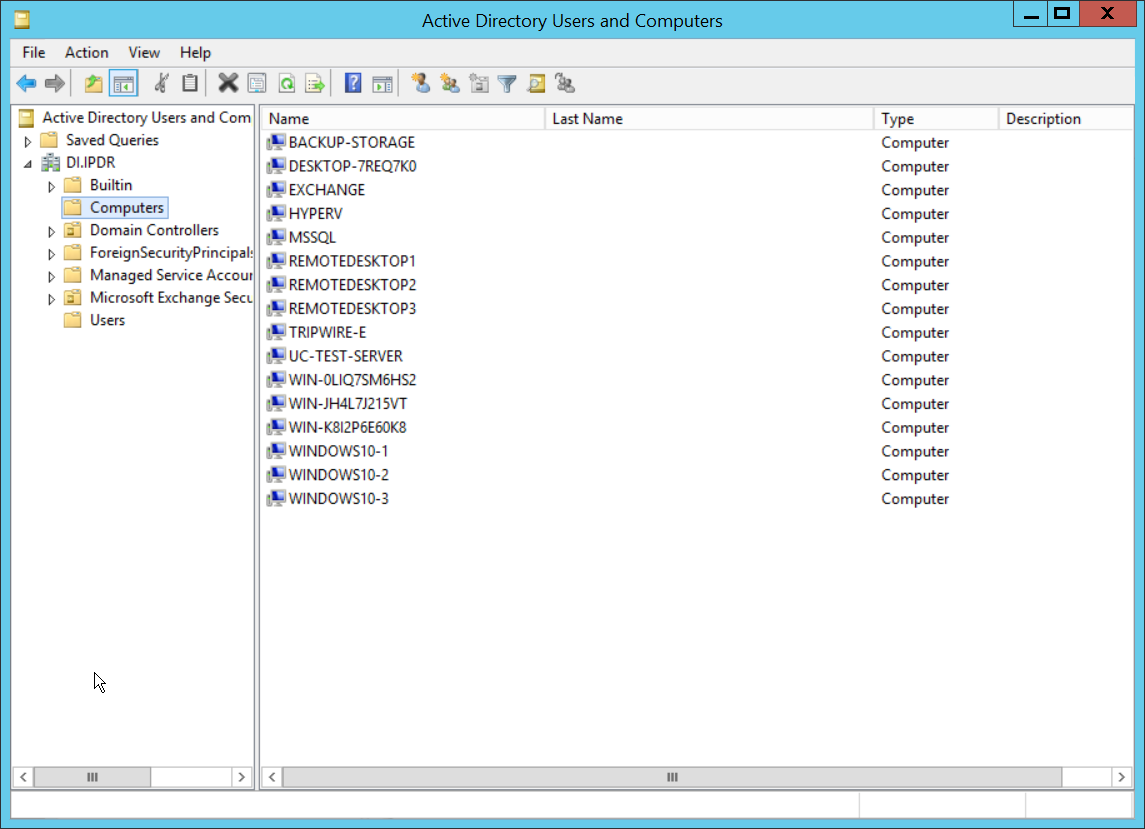Click the Export List toolbar icon
1145x829 pixels.
coord(315,83)
